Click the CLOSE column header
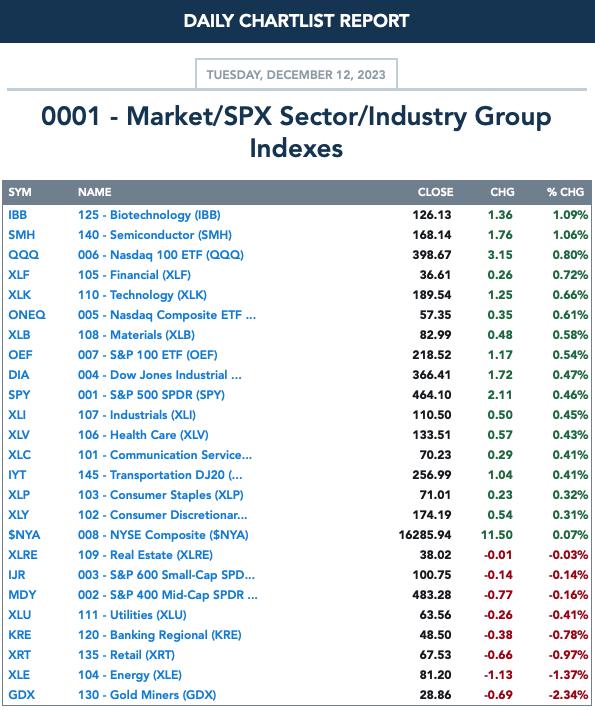 pos(435,192)
